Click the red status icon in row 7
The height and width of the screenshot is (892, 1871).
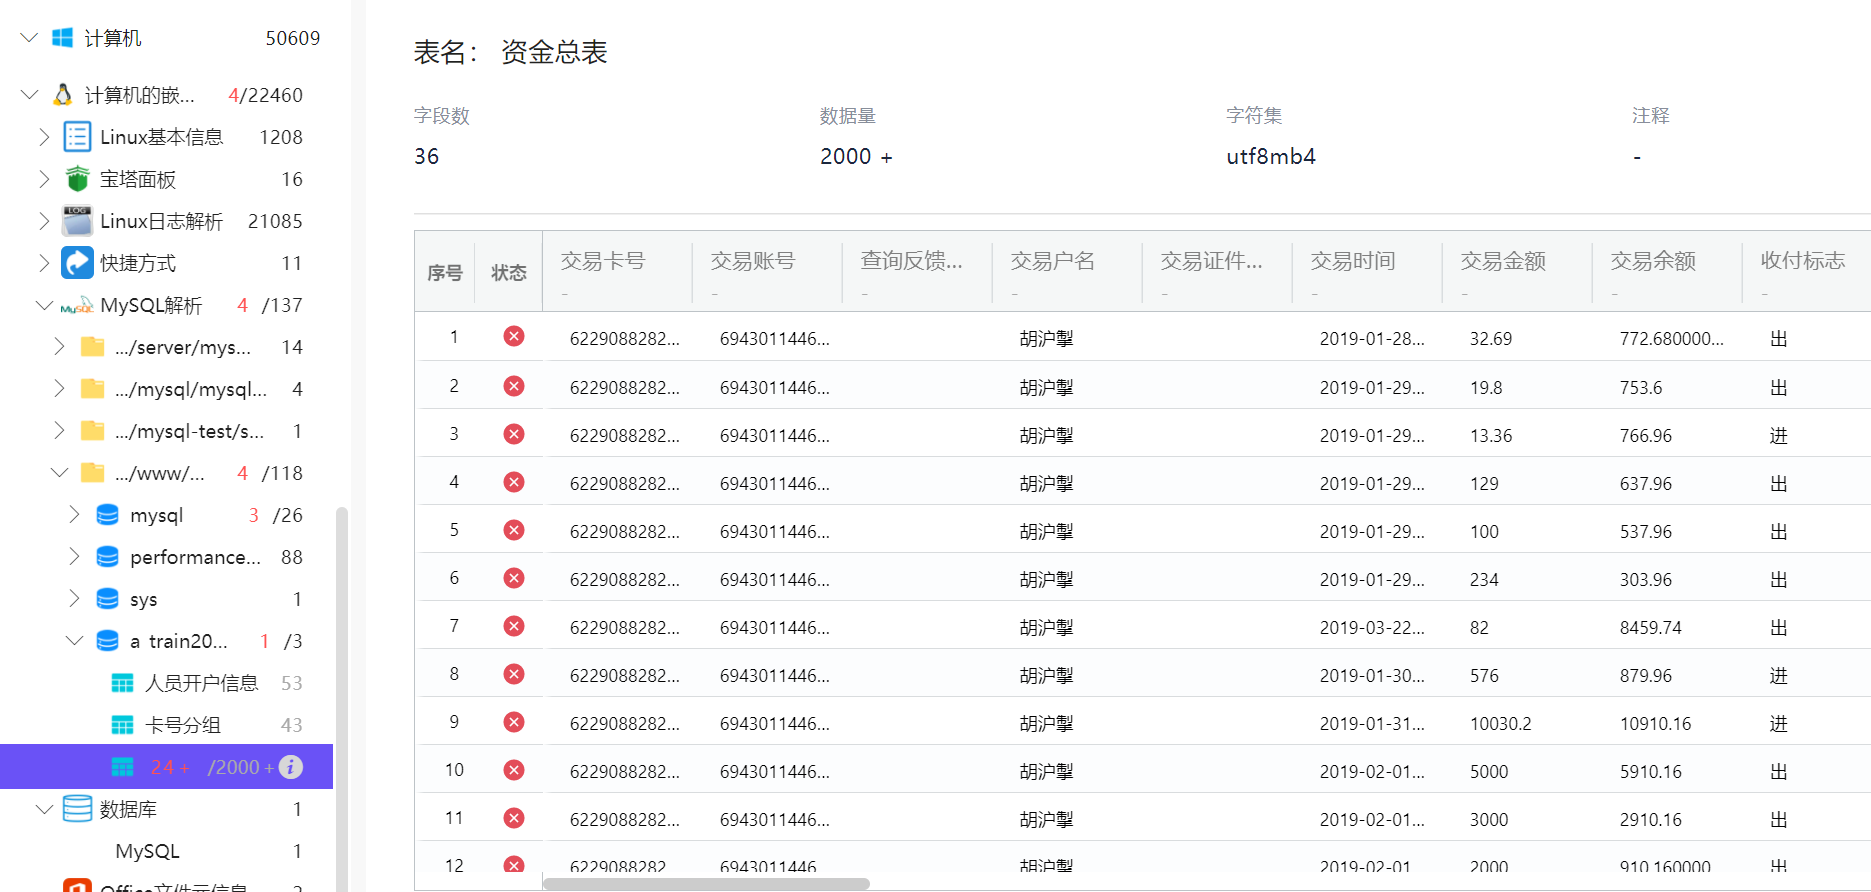pos(514,626)
